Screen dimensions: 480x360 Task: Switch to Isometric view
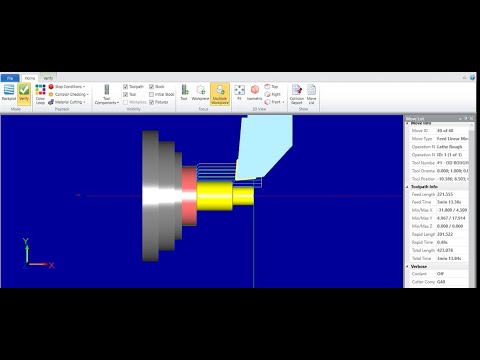[x=255, y=92]
